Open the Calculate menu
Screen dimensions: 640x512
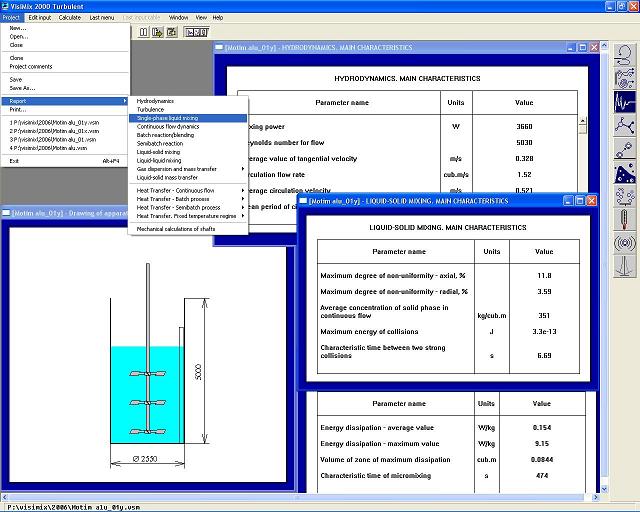pyautogui.click(x=70, y=17)
